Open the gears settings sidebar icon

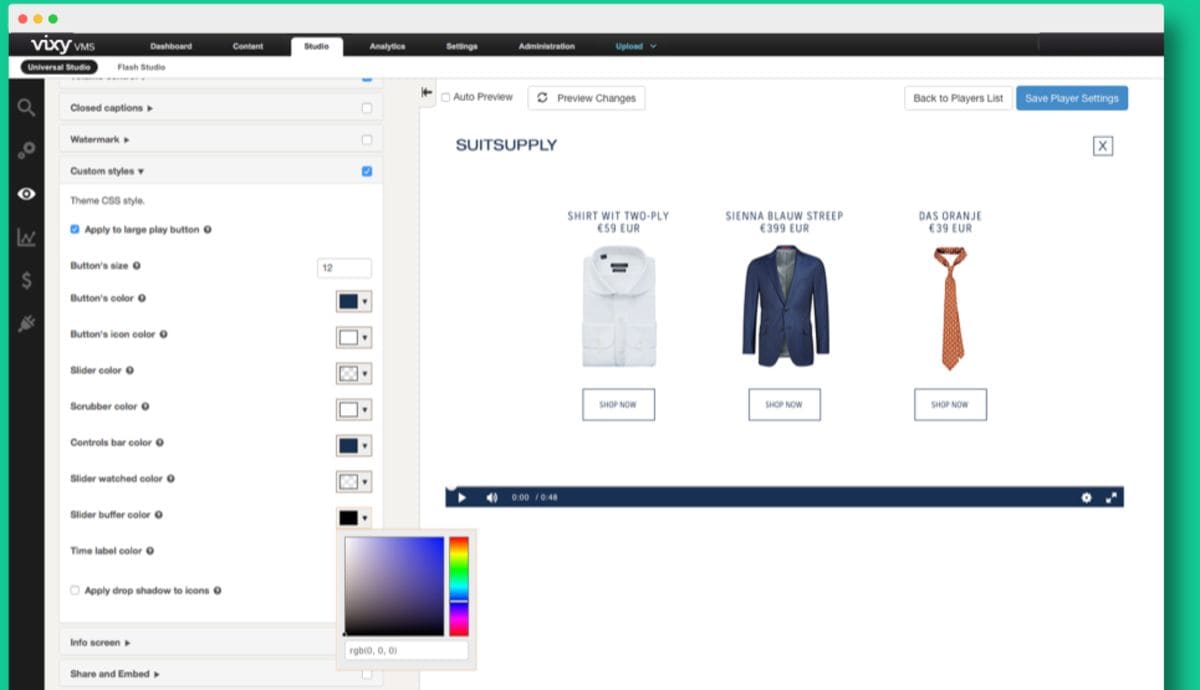[27, 150]
